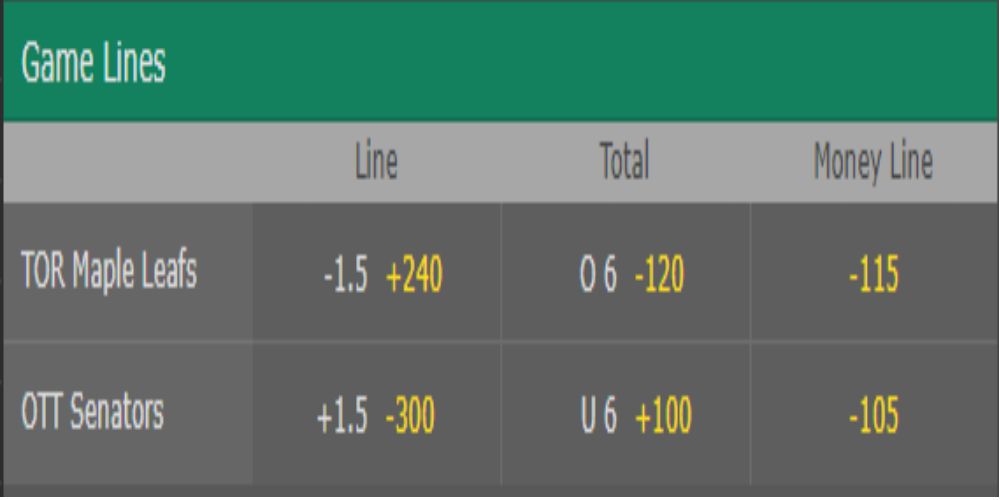Viewport: 1000px width, 500px height.
Task: Select the -300 odds for Senators
Action: coord(409,415)
